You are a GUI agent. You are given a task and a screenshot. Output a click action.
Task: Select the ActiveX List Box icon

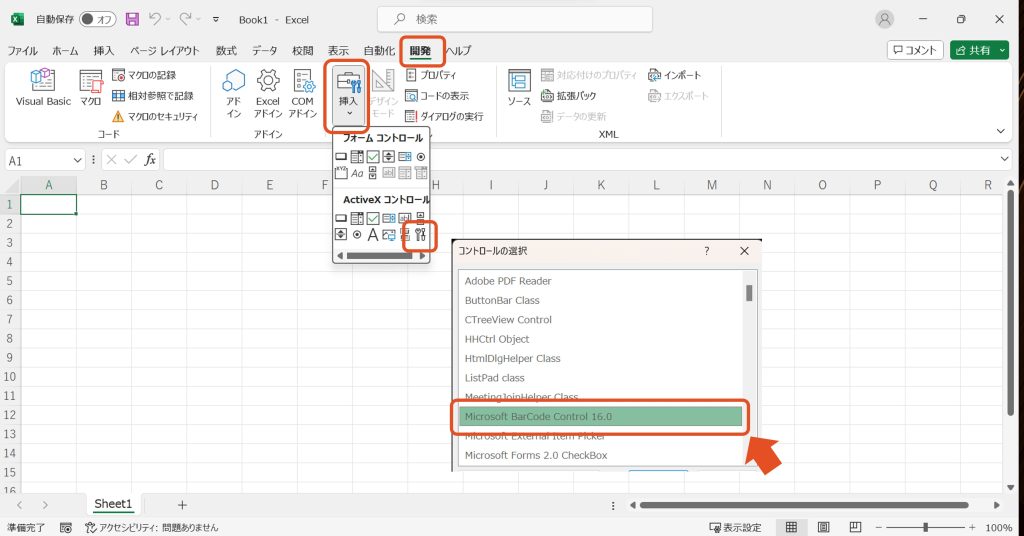click(x=389, y=218)
